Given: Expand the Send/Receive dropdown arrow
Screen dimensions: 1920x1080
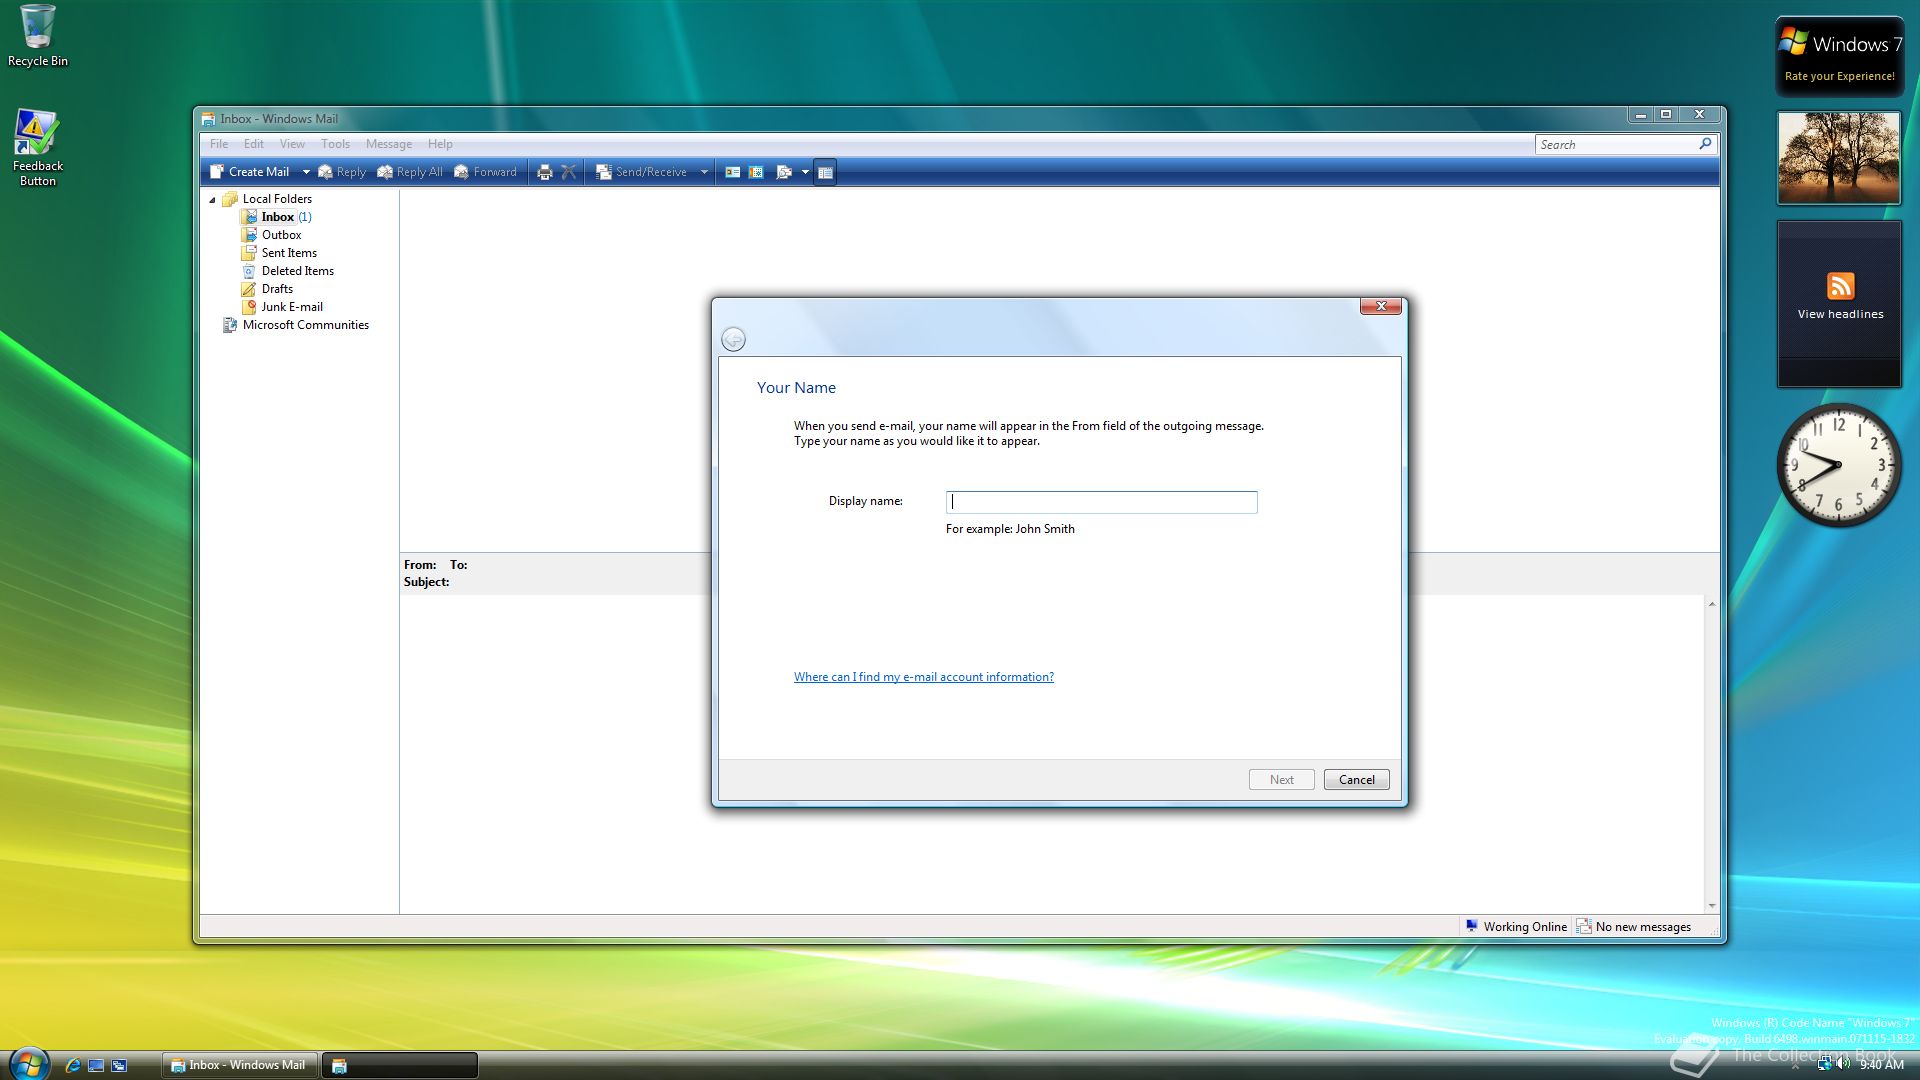Looking at the screenshot, I should click(x=704, y=172).
